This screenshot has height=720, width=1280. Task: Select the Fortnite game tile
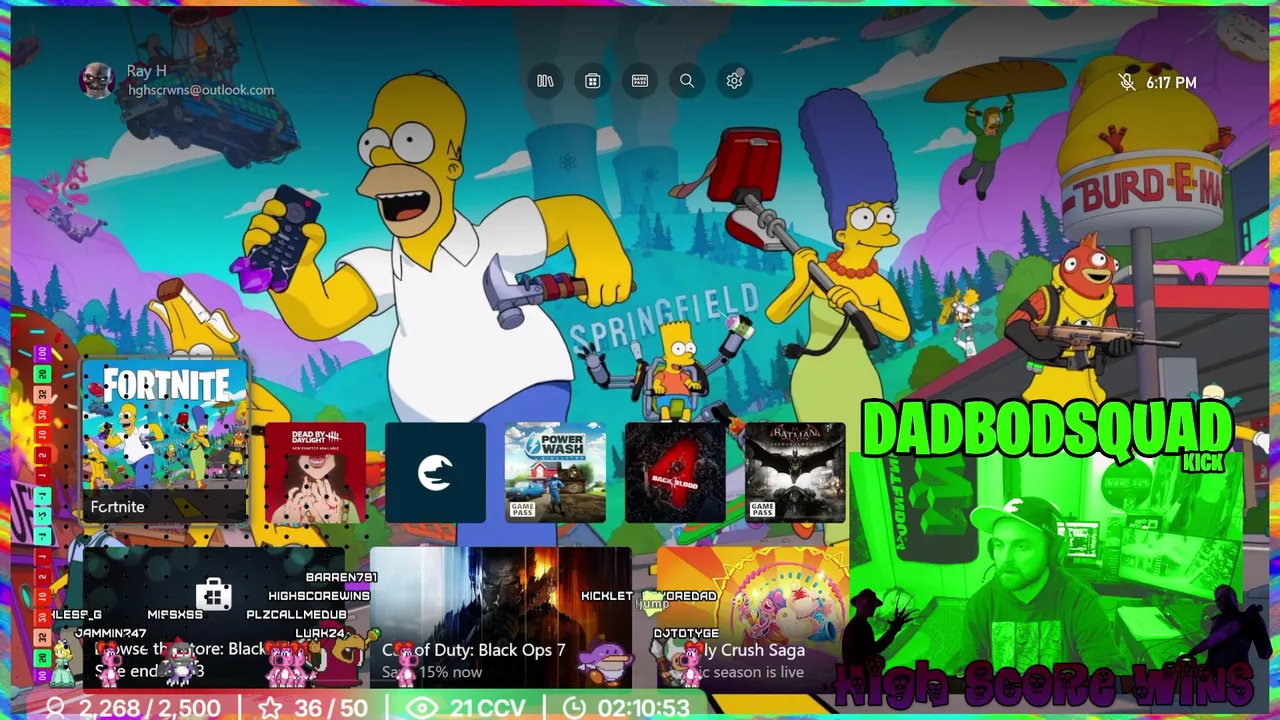pyautogui.click(x=165, y=441)
